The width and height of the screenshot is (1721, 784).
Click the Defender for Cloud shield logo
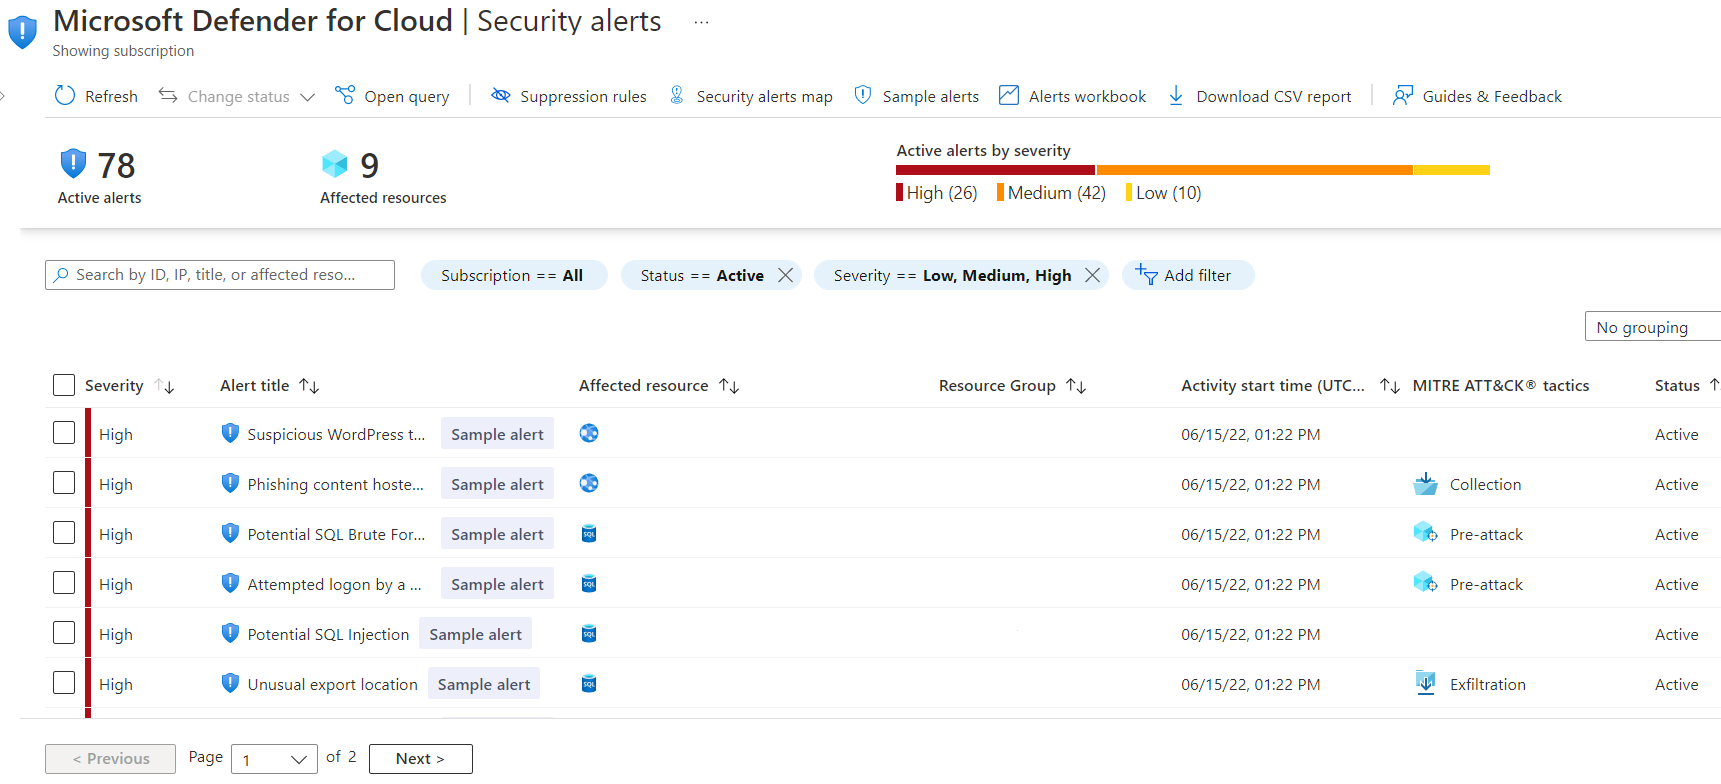pyautogui.click(x=22, y=31)
